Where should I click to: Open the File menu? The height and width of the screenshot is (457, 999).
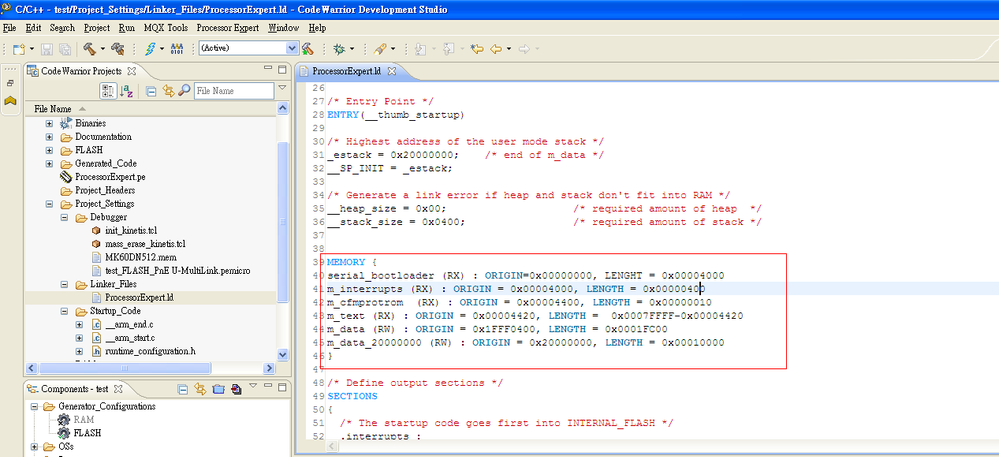[x=10, y=28]
